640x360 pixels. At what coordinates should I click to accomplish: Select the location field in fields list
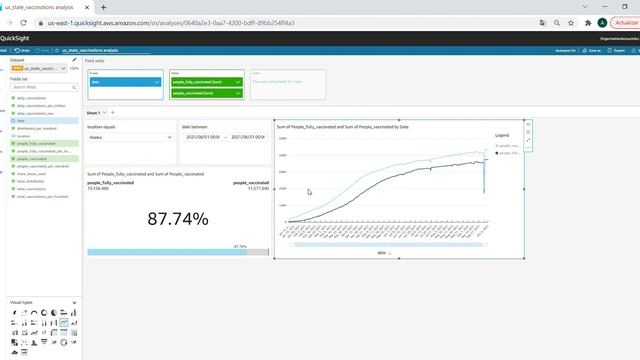tap(44, 136)
